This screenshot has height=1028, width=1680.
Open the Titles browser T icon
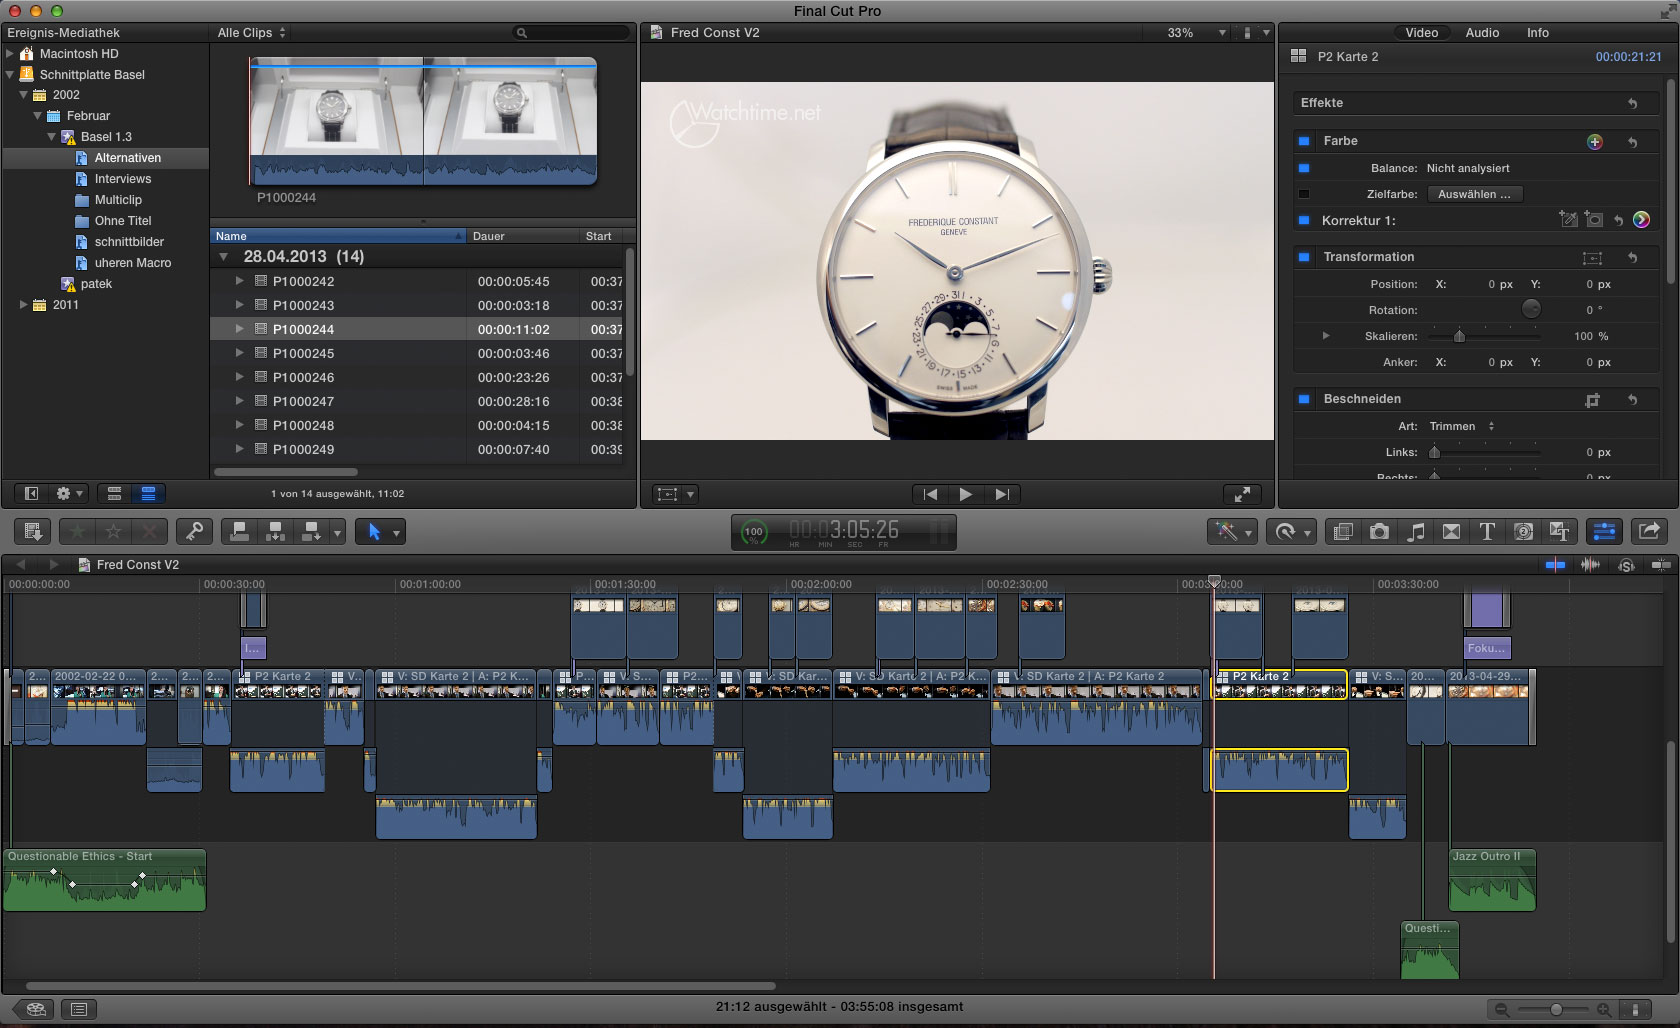click(1487, 532)
